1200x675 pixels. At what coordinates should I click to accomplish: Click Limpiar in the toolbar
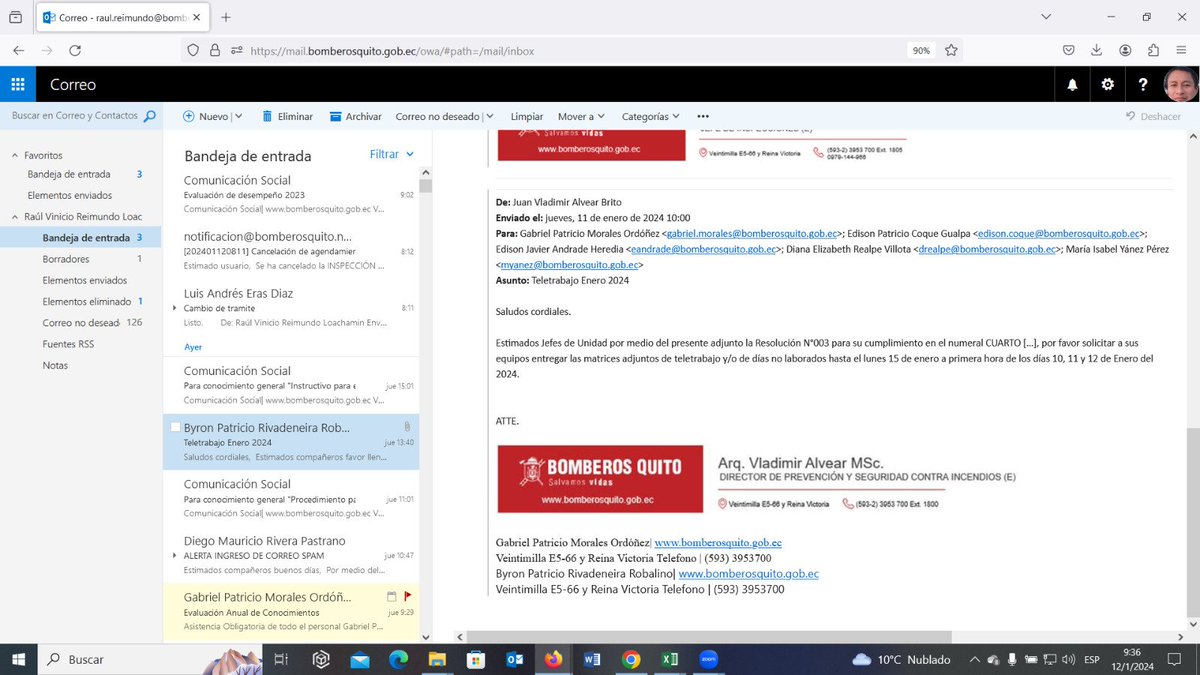(x=527, y=116)
